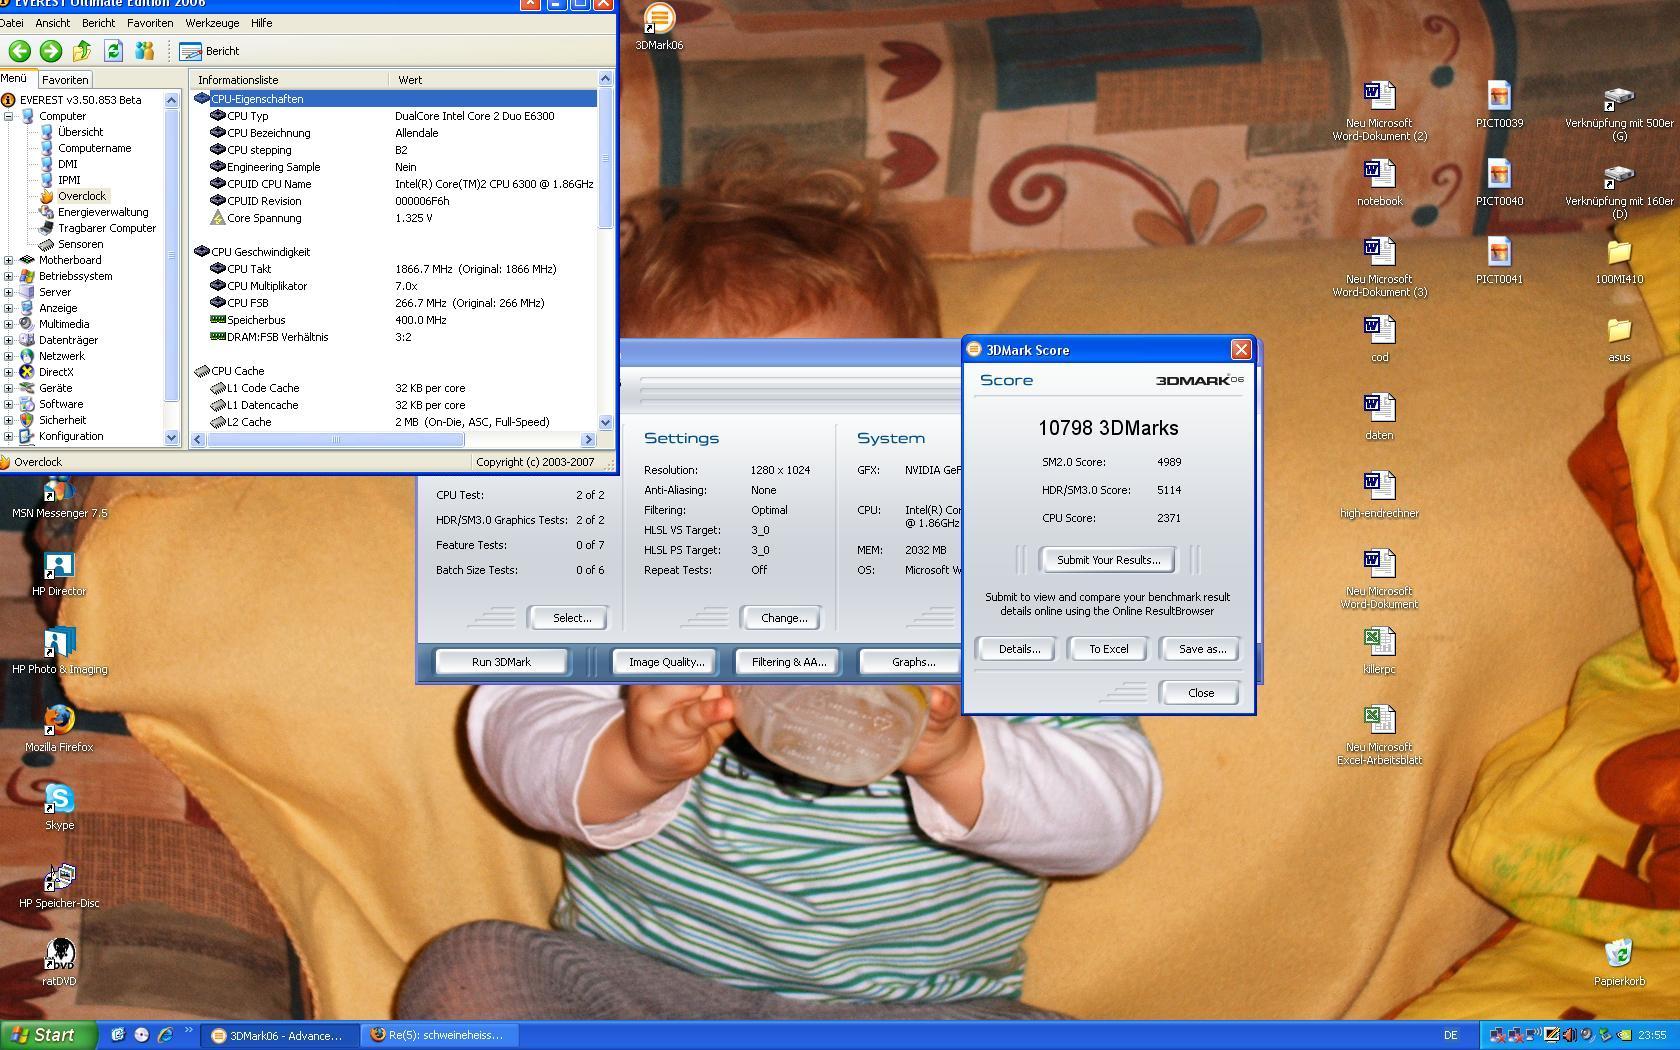Screen dimensions: 1680x1050
Task: Open the Bericht report toolbar button
Action: (x=210, y=51)
